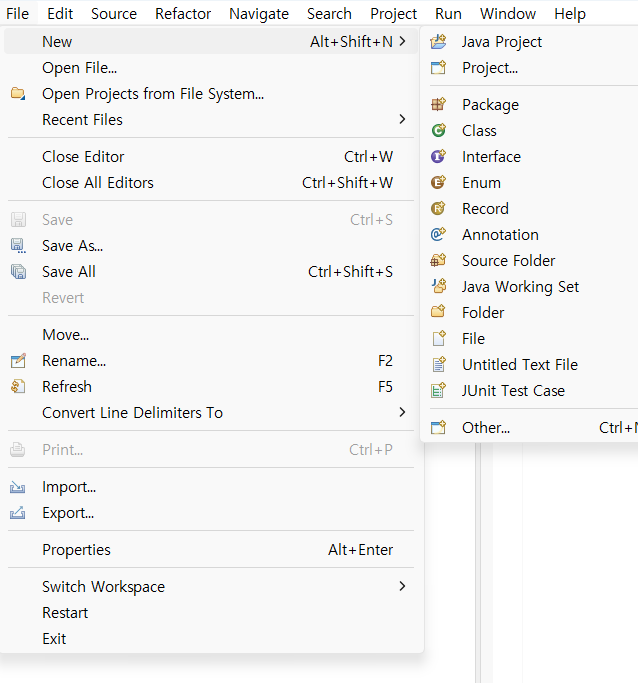Click the Refresh icon
The image size is (638, 683).
[18, 387]
